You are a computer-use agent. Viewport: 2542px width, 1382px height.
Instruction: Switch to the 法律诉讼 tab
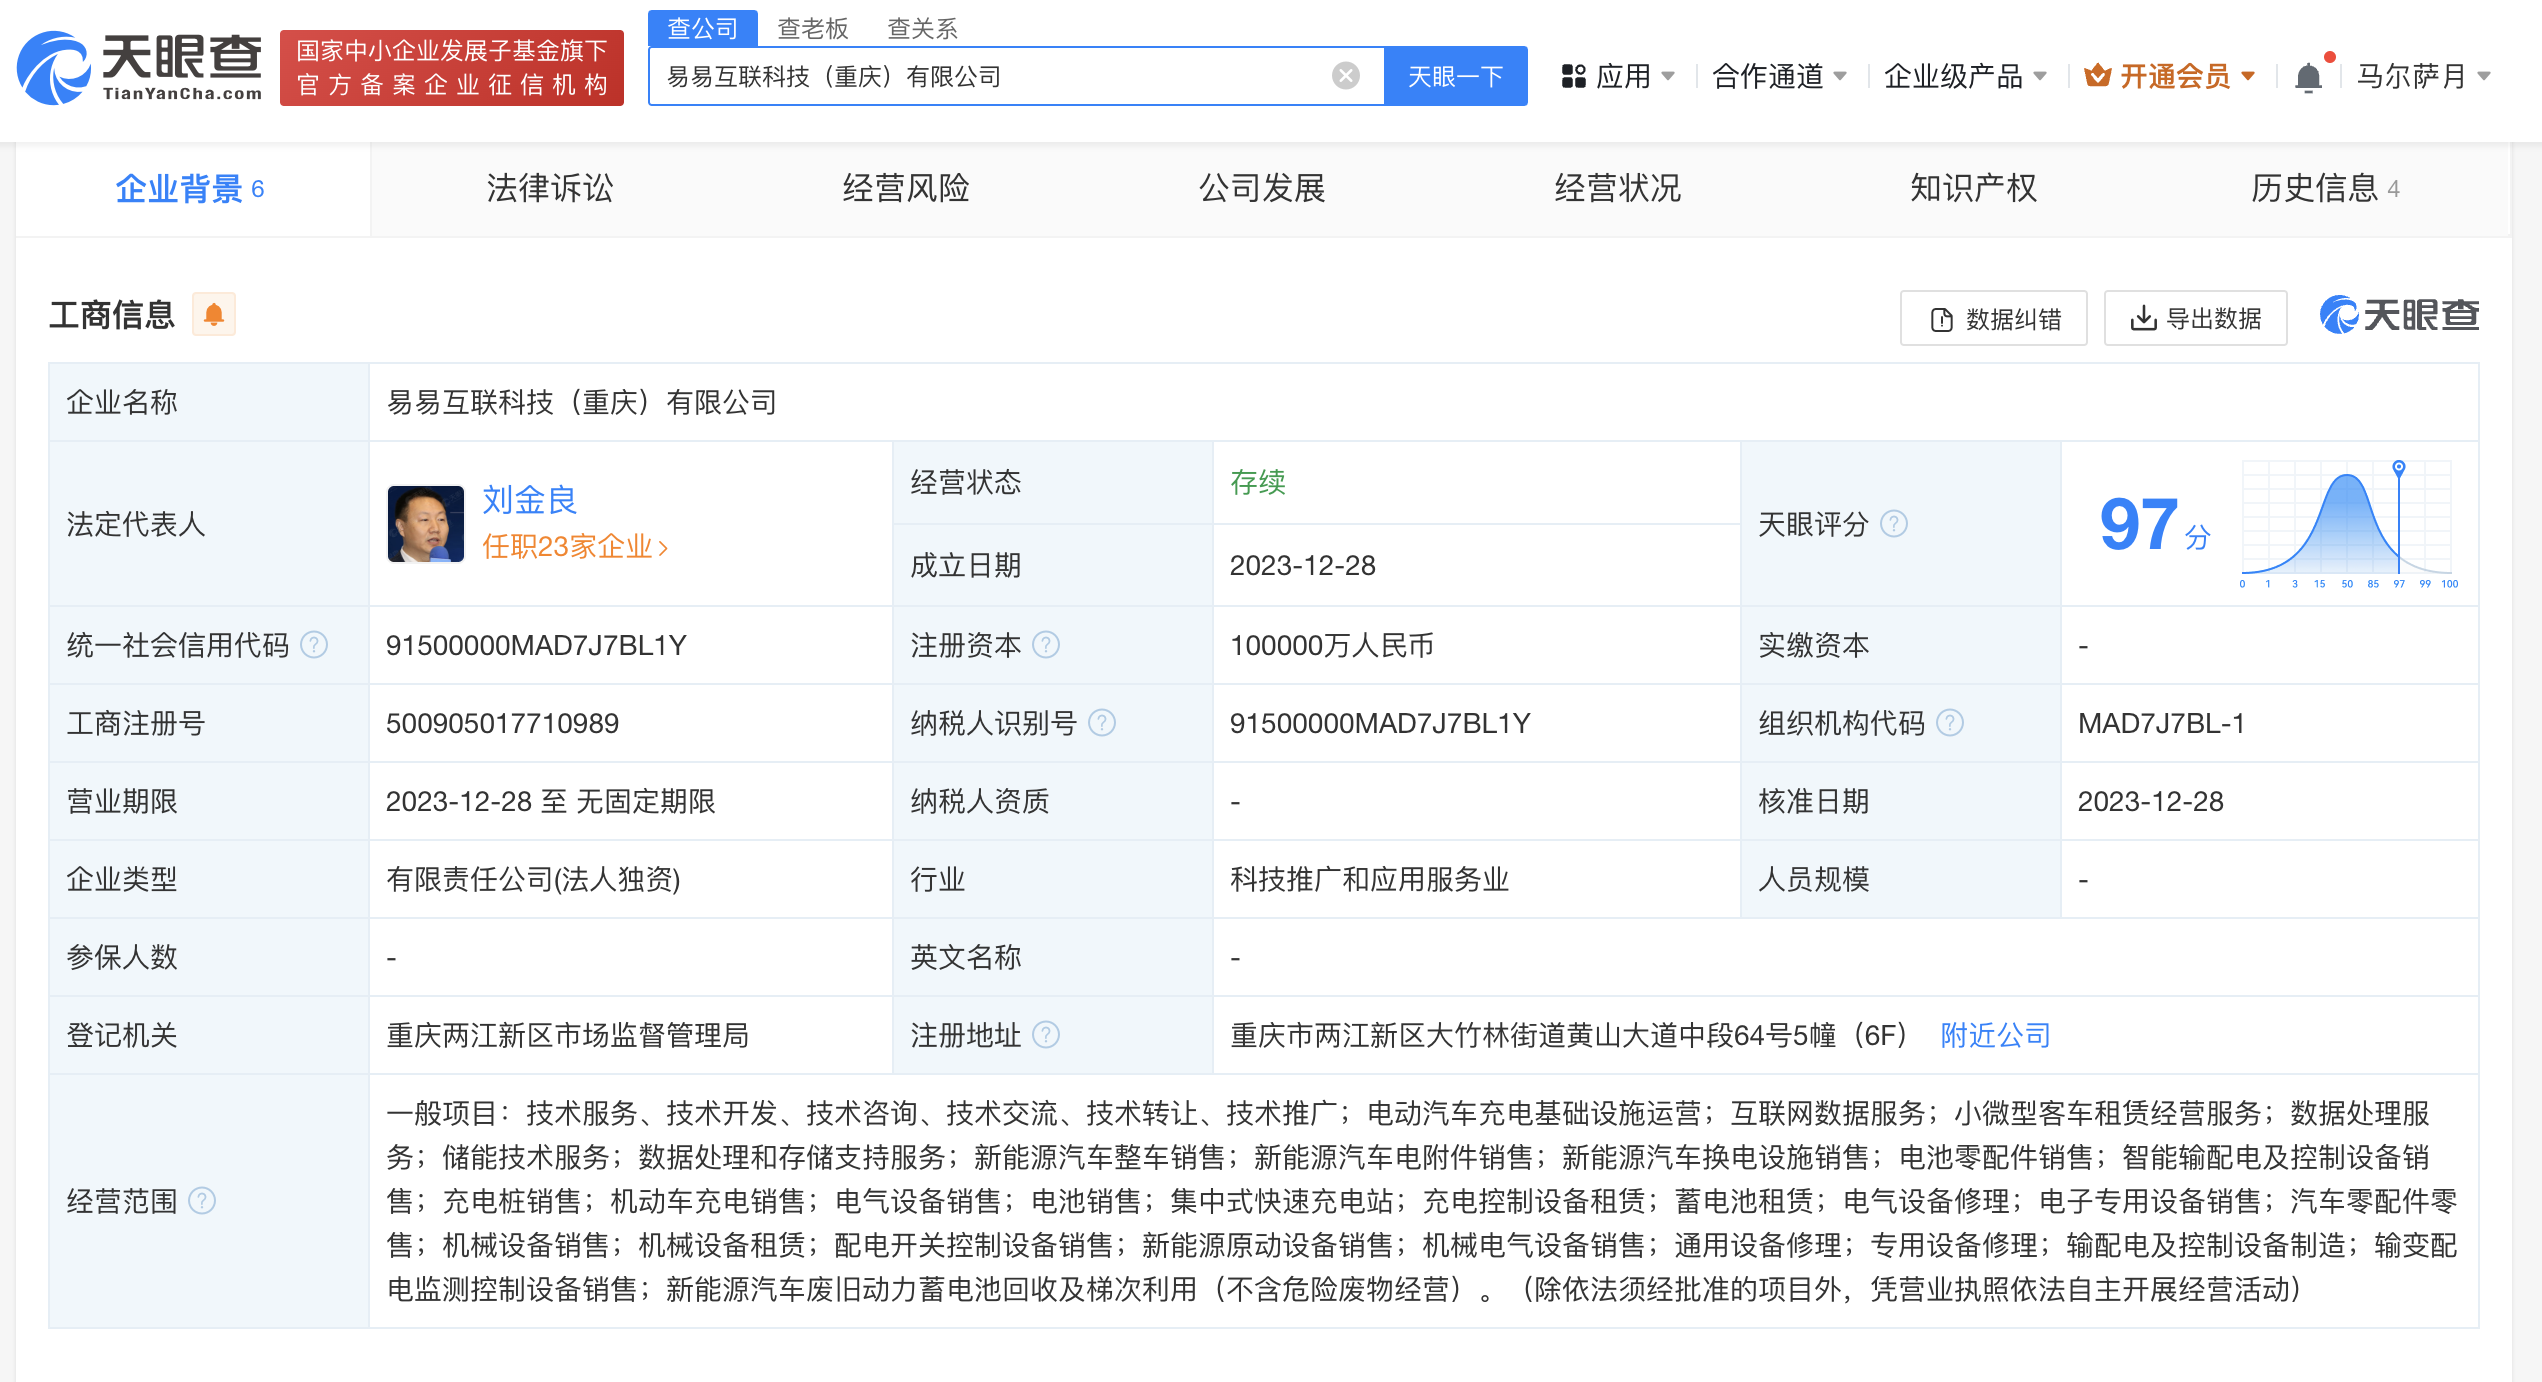click(550, 189)
